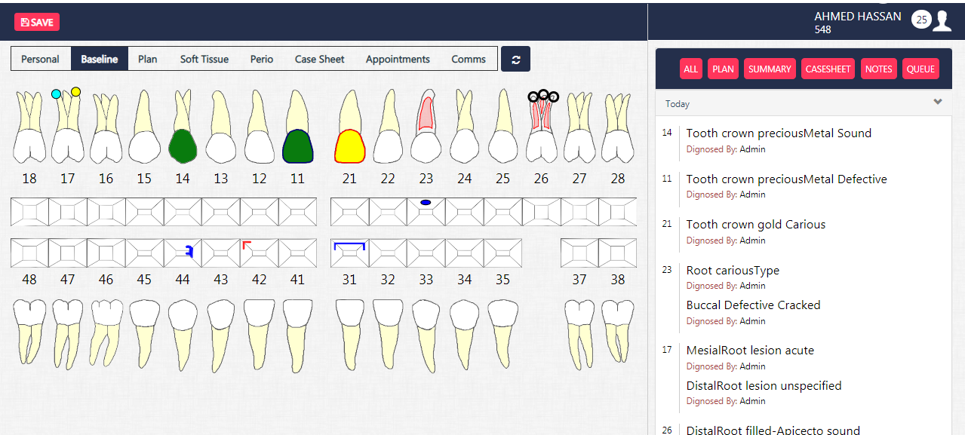The height and width of the screenshot is (435, 965).
Task: Filter history by CASESHEET button
Action: [828, 69]
